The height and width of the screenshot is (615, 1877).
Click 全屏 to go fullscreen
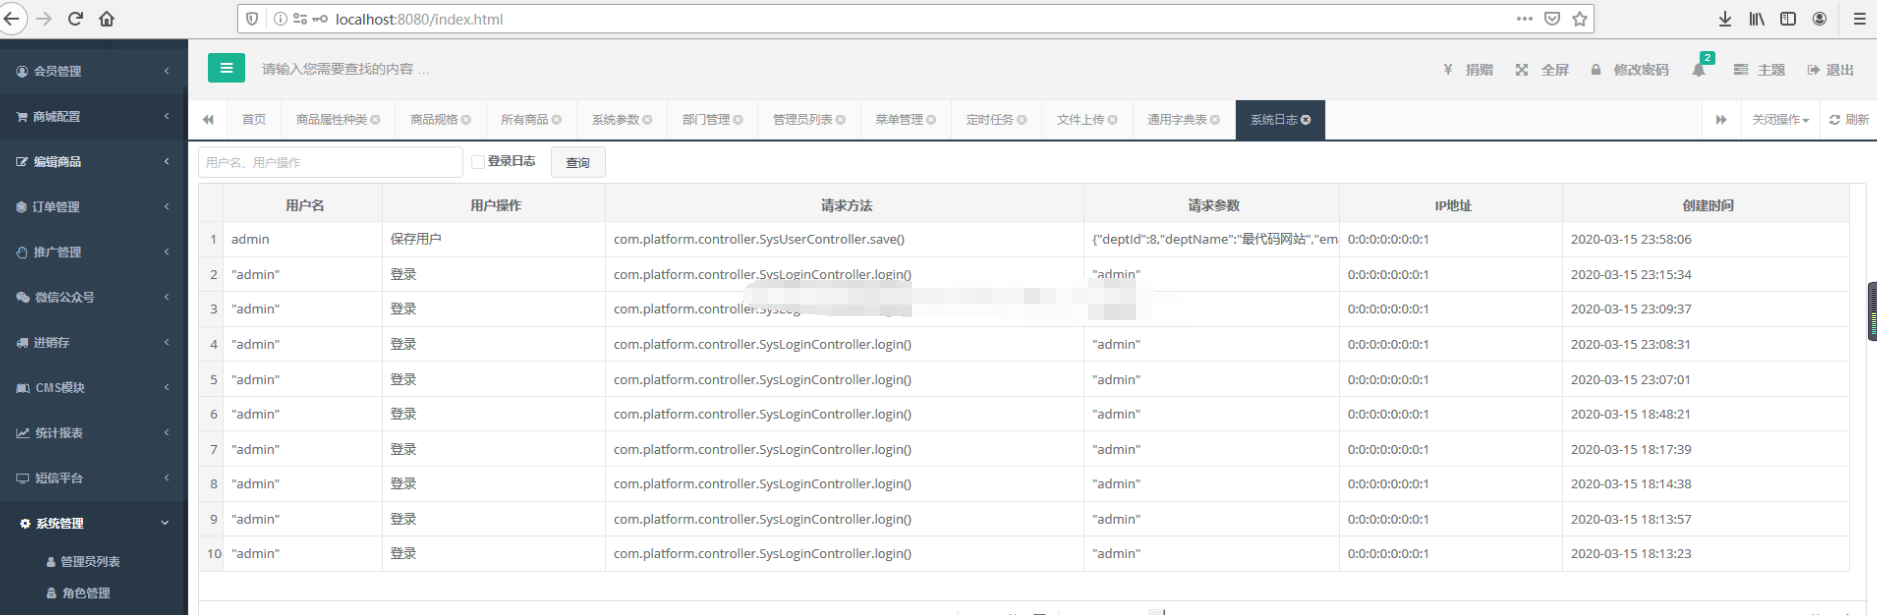(x=1543, y=70)
